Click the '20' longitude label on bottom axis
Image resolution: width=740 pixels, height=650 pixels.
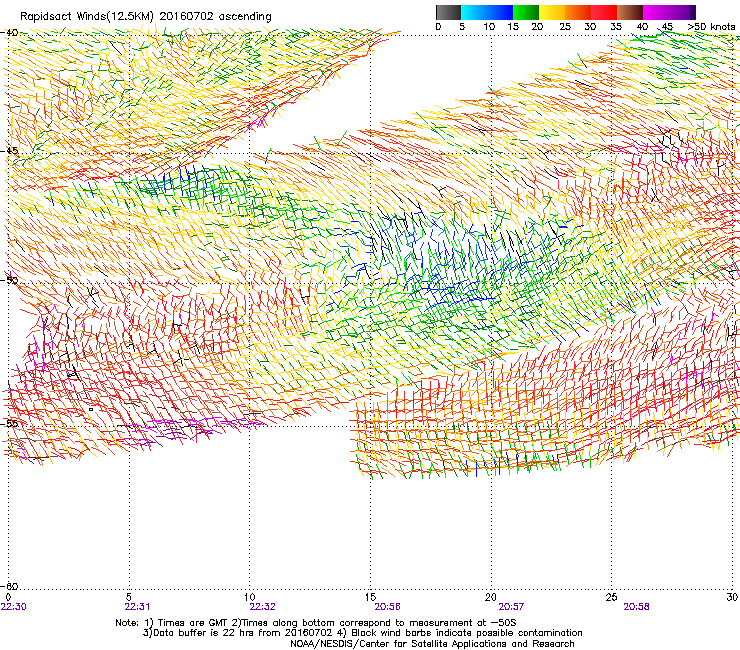tap(491, 597)
